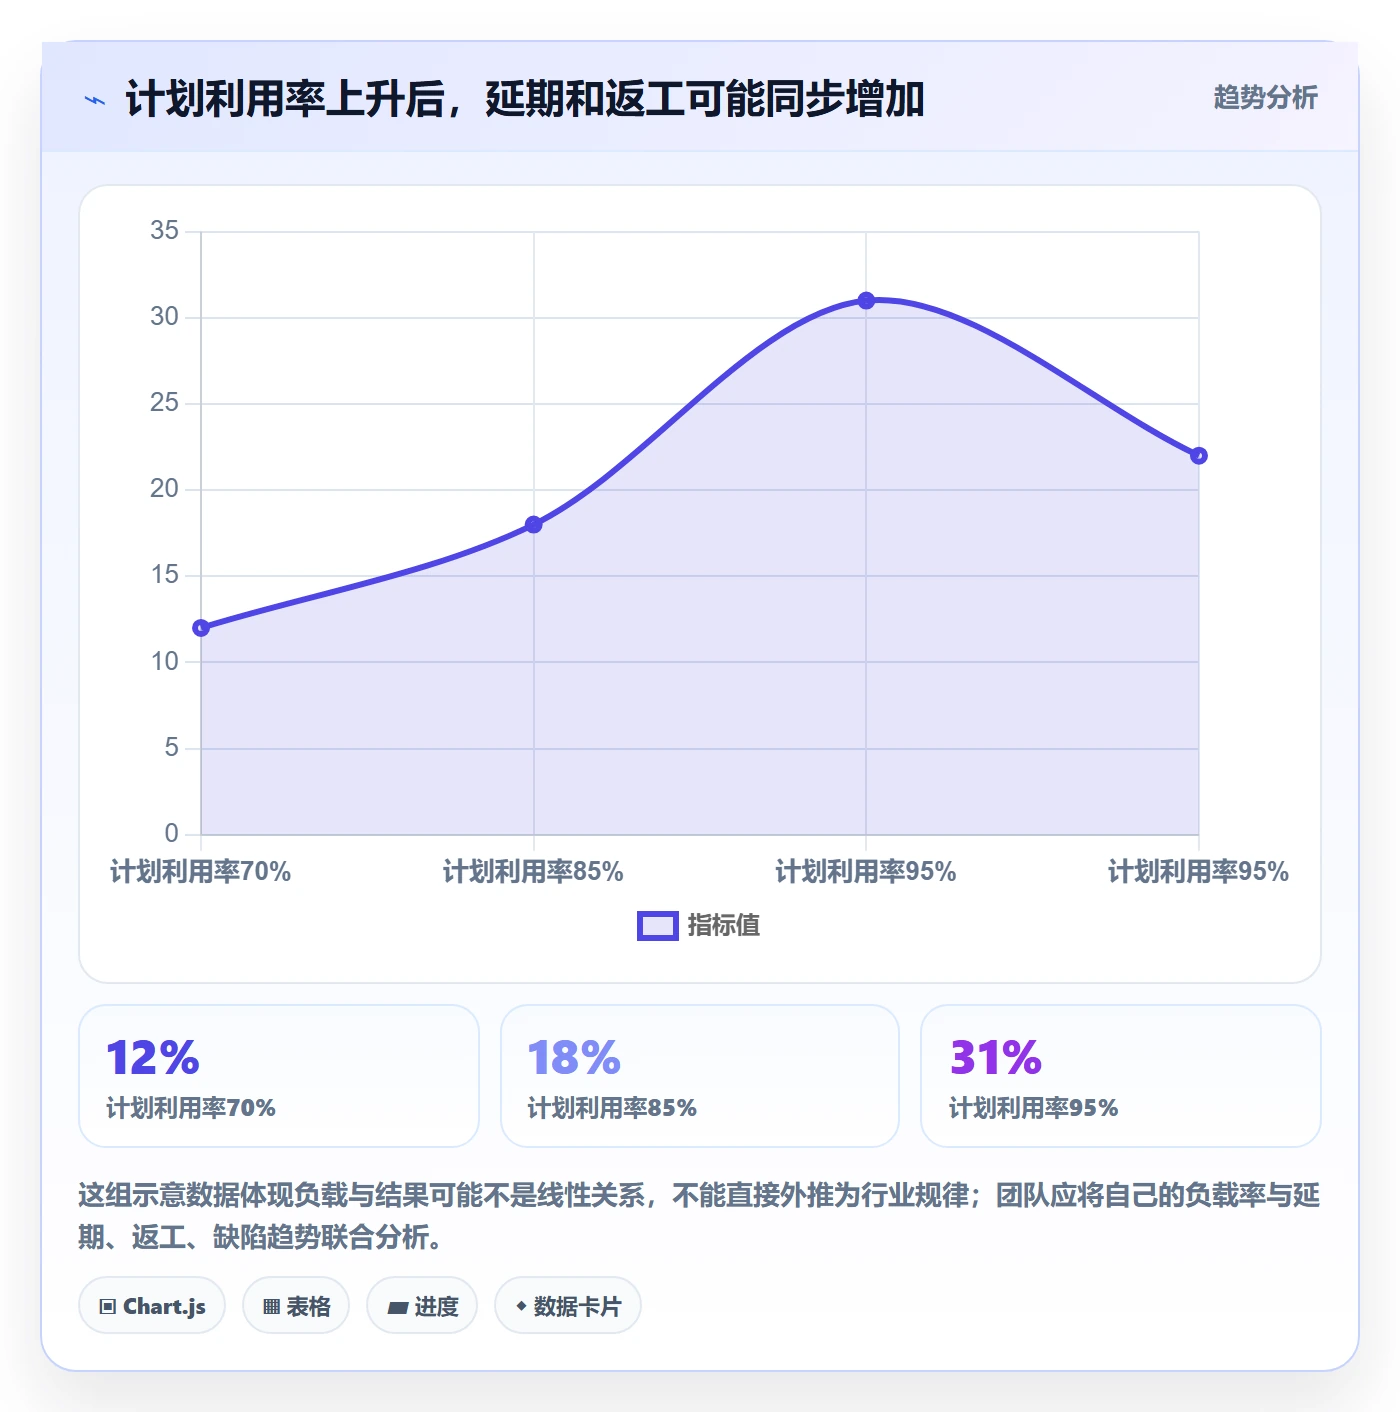This screenshot has height=1412, width=1400.
Task: Click the 数据卡片 tag
Action: click(568, 1305)
